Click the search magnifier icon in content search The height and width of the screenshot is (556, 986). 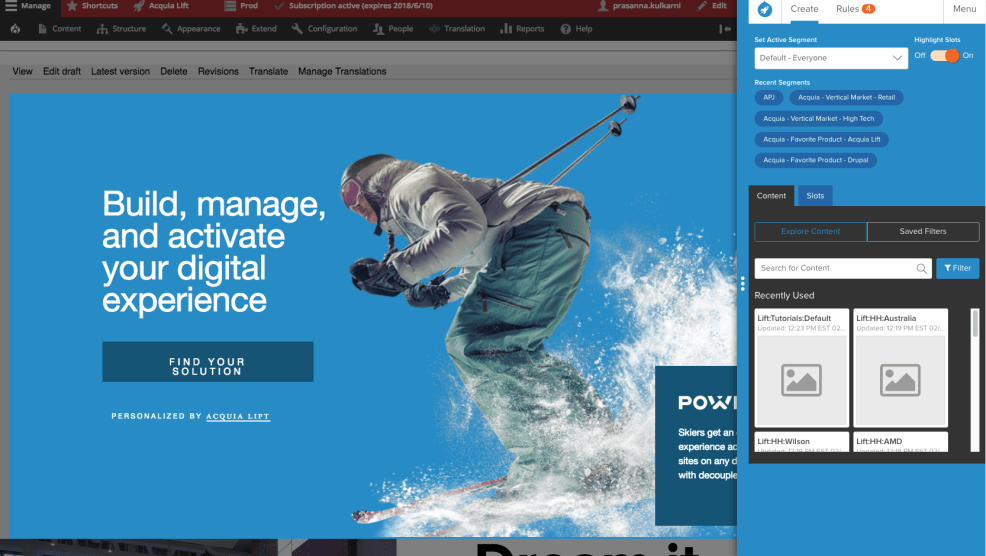tap(922, 268)
